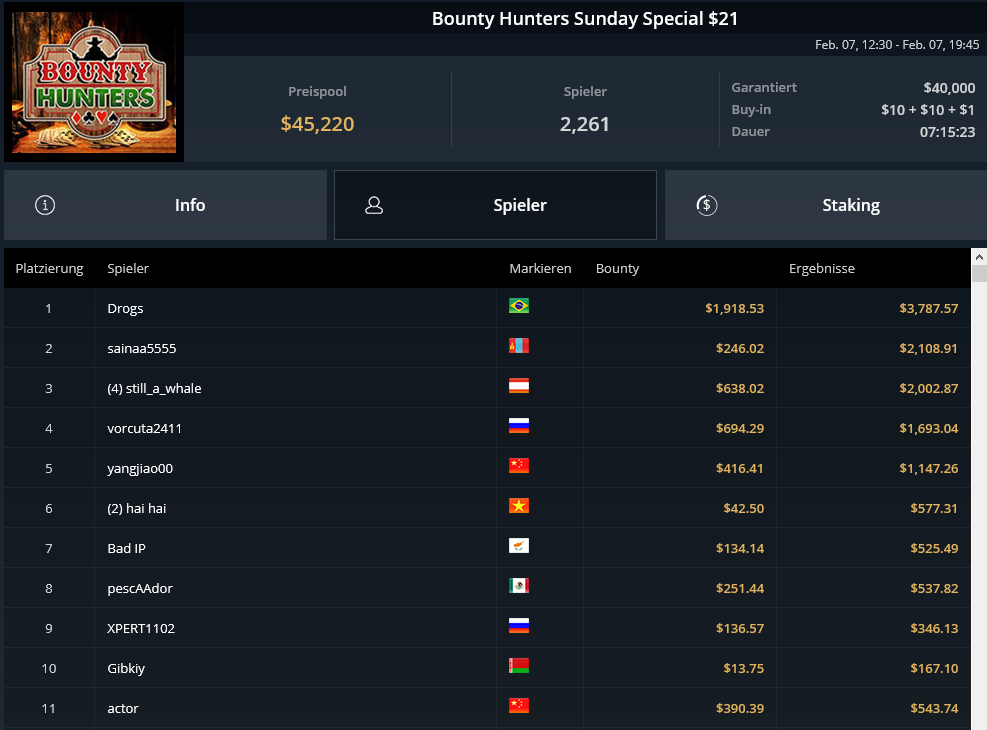This screenshot has width=987, height=730.
Task: Click the tournament date range text
Action: point(897,45)
